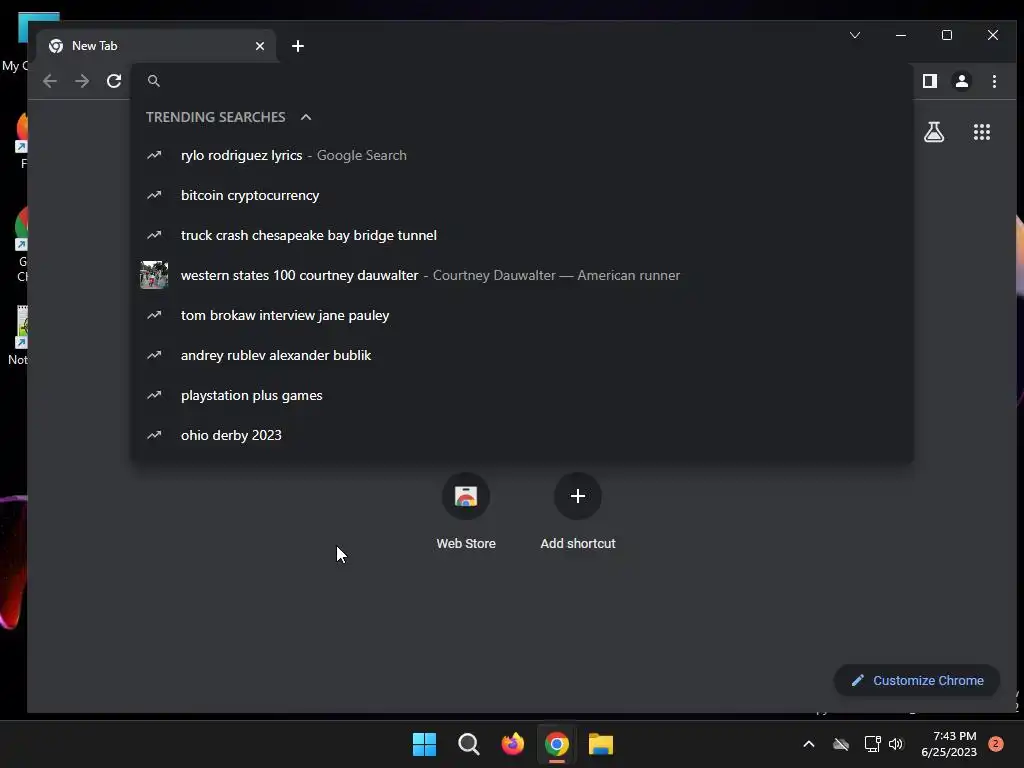The height and width of the screenshot is (768, 1024).
Task: Open Google apps grid
Action: click(982, 132)
